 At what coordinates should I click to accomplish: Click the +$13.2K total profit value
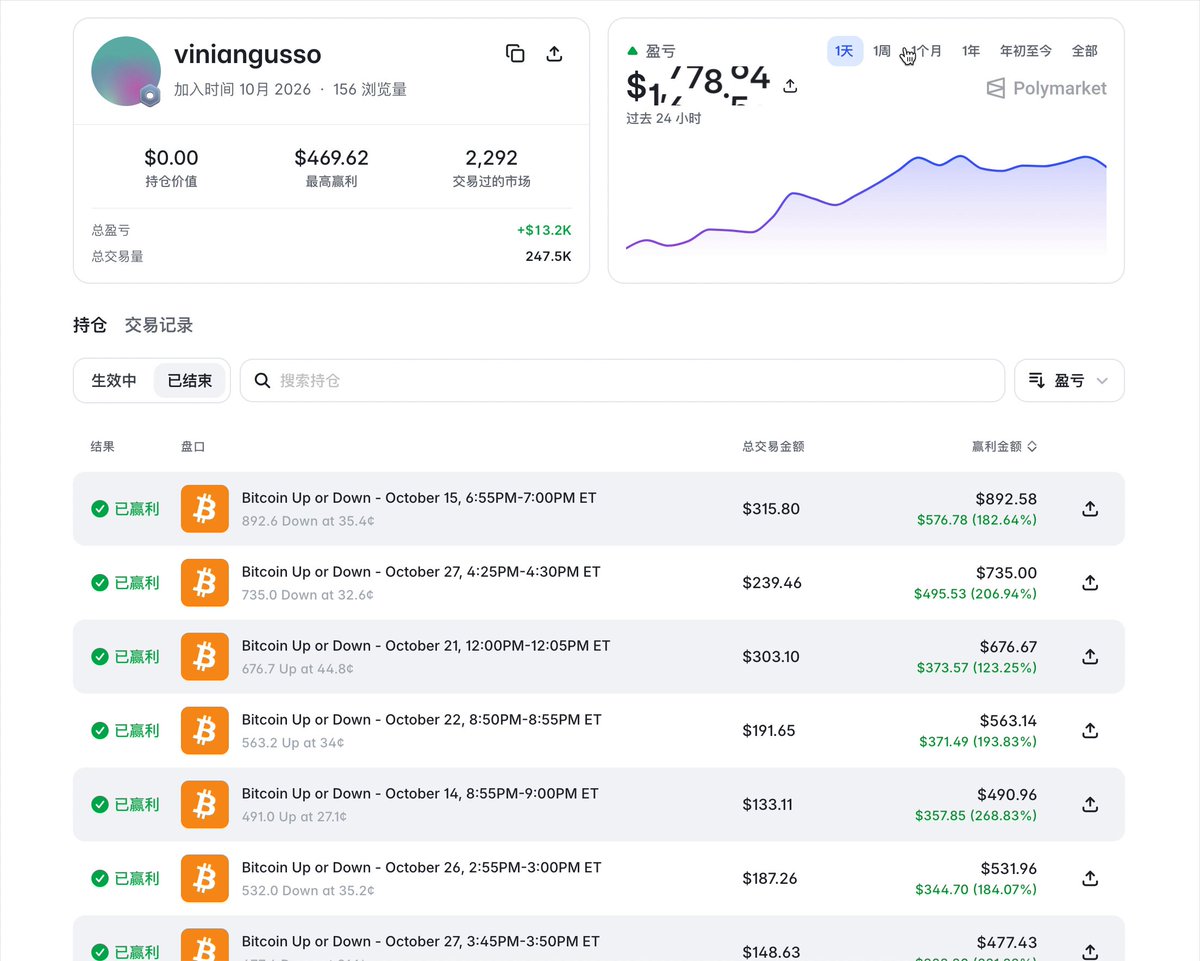pyautogui.click(x=544, y=230)
